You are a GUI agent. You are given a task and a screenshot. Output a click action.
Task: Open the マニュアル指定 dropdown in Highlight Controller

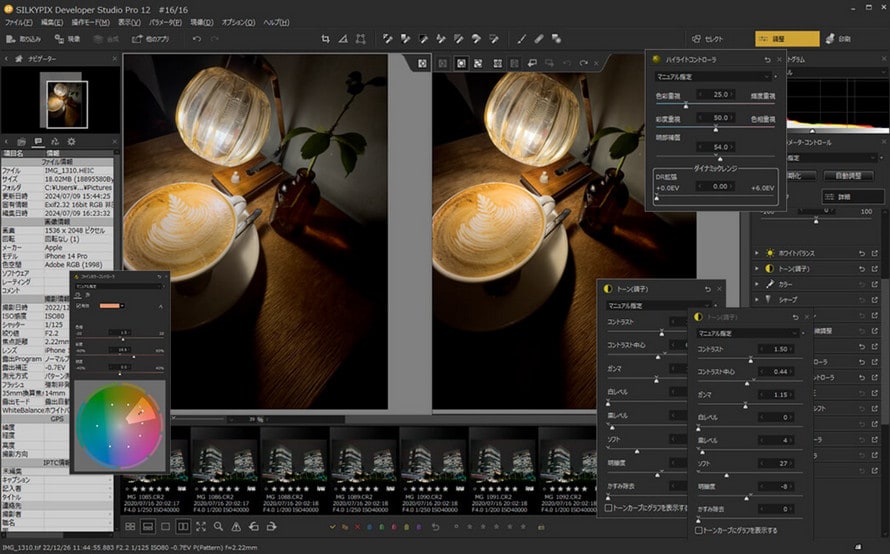(712, 76)
